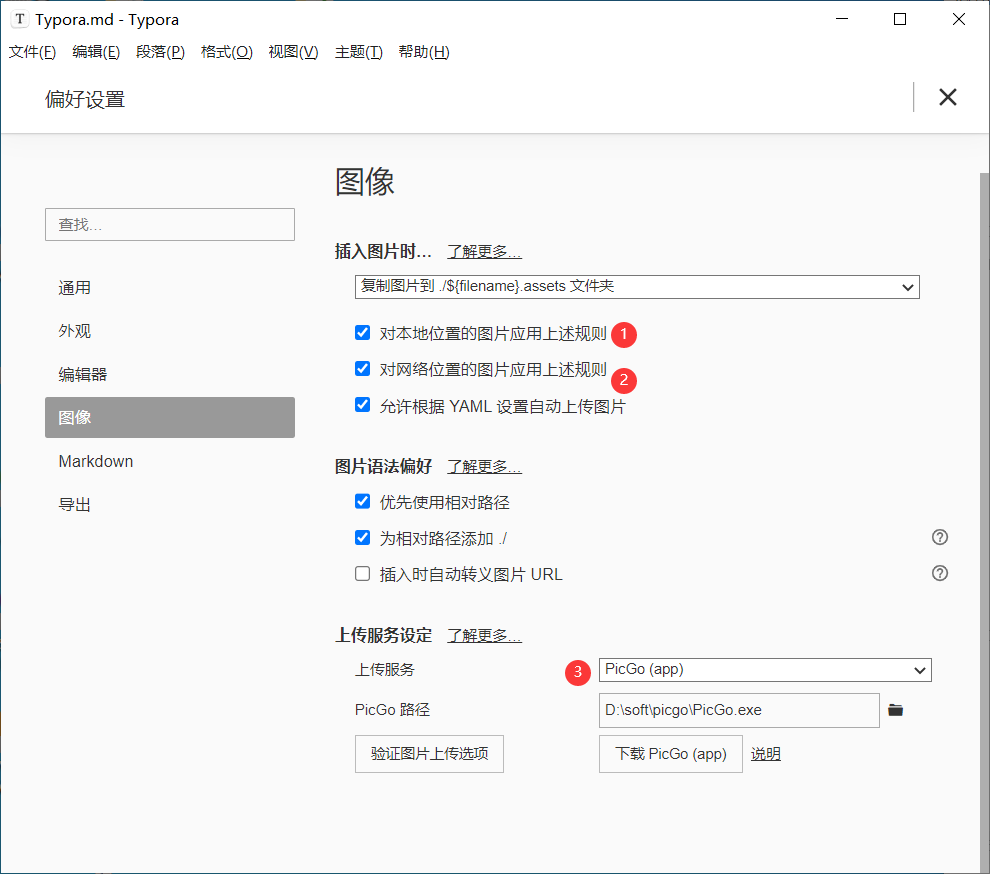Open the 说明 link
Screen dimensions: 990x874
[765, 753]
